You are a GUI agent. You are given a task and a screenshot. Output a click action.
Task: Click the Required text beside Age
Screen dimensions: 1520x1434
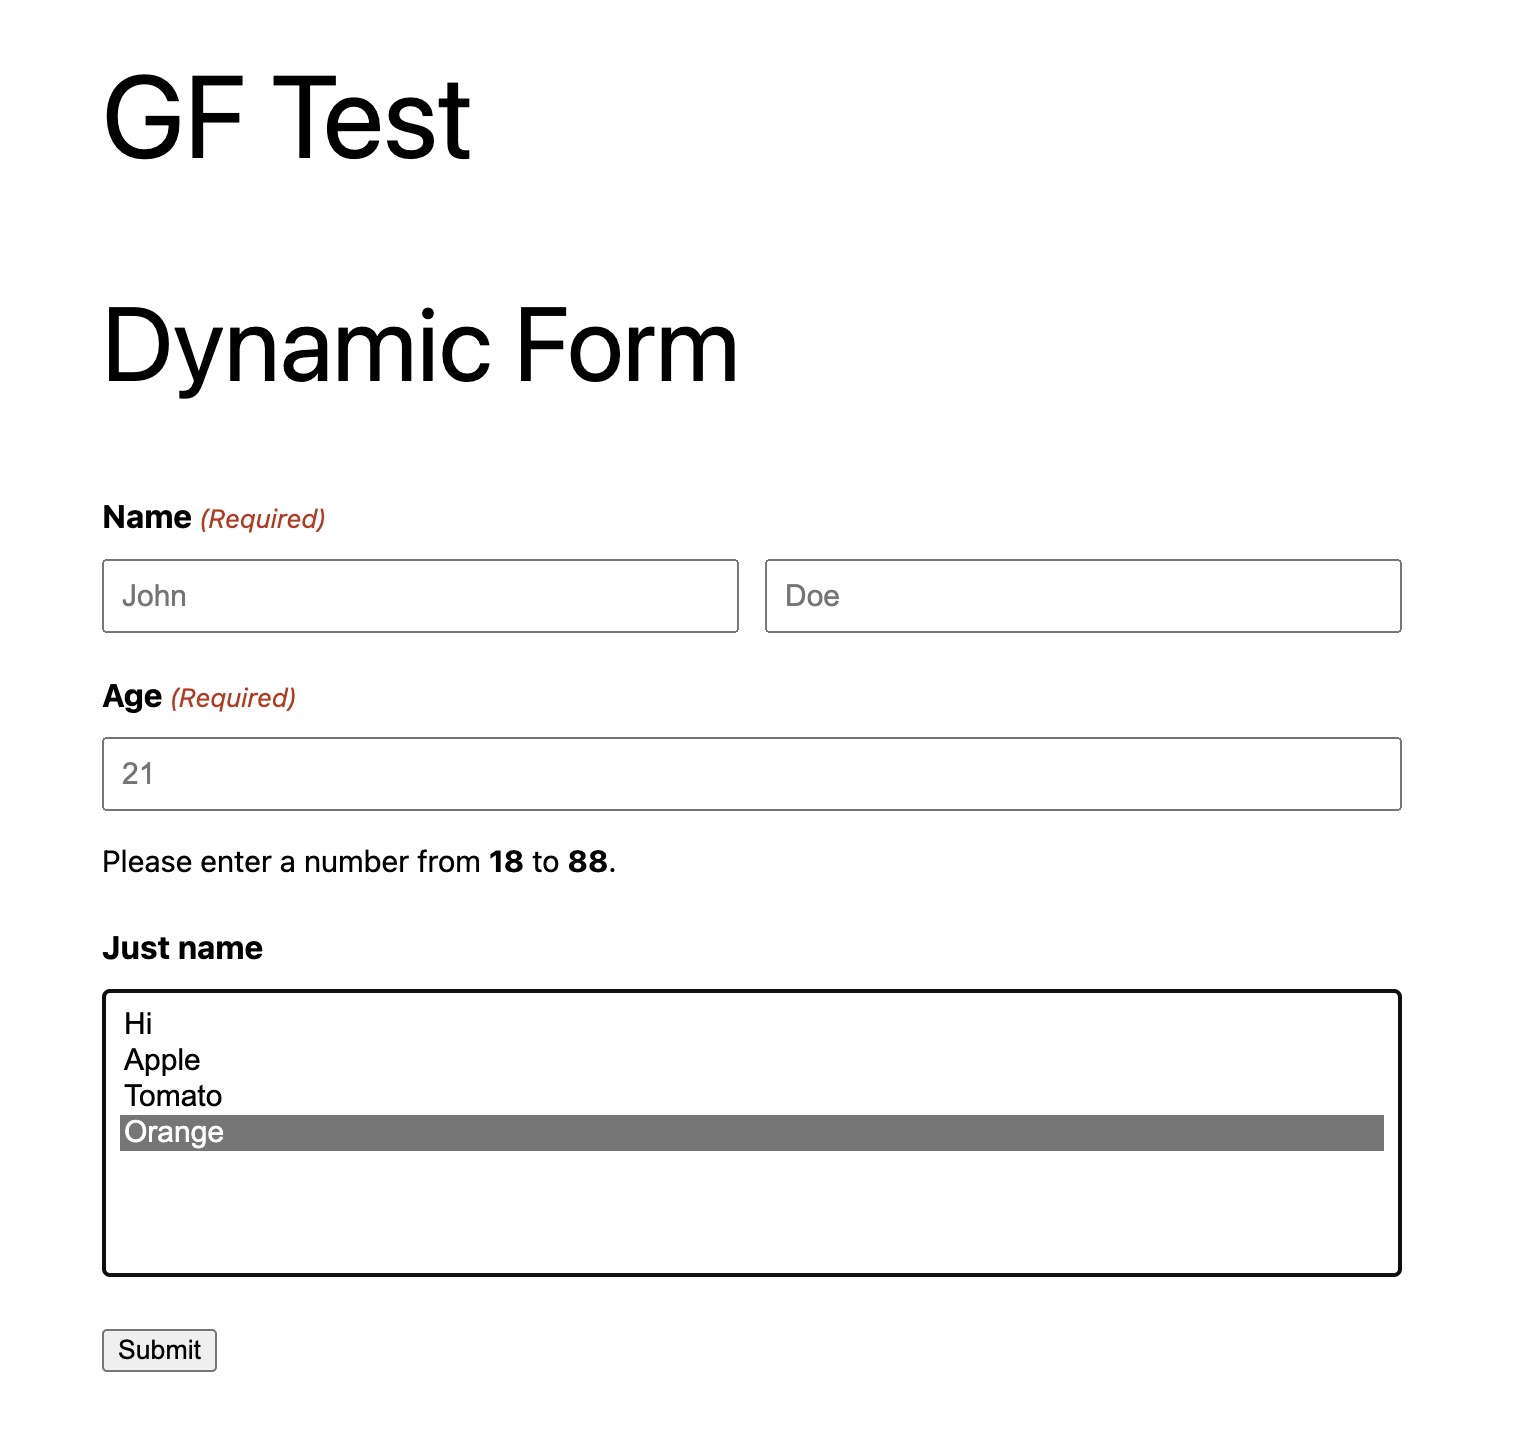232,698
